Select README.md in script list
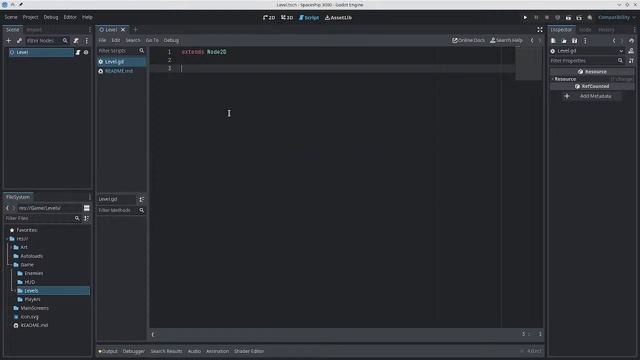 (121, 71)
